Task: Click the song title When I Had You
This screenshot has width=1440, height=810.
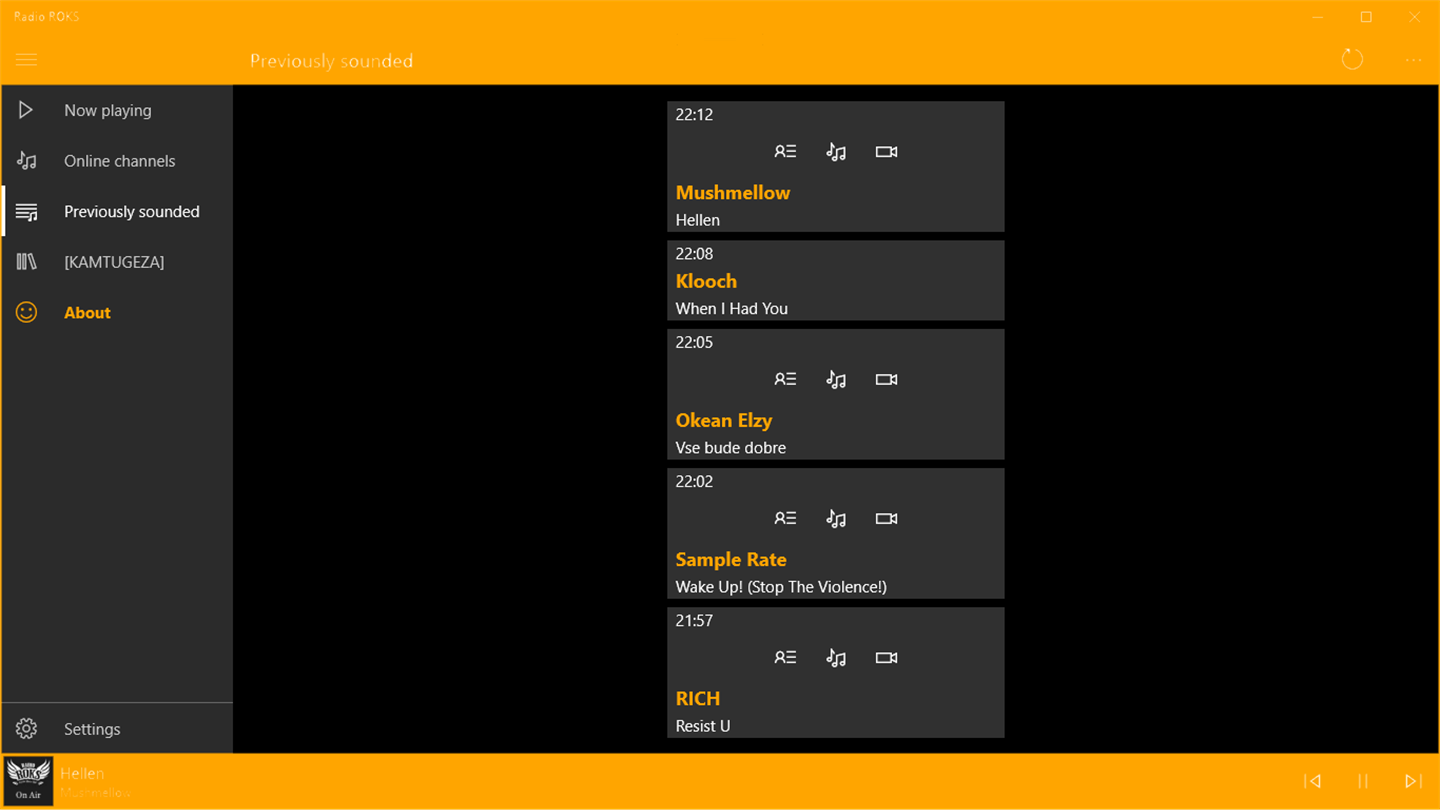Action: [x=732, y=309]
